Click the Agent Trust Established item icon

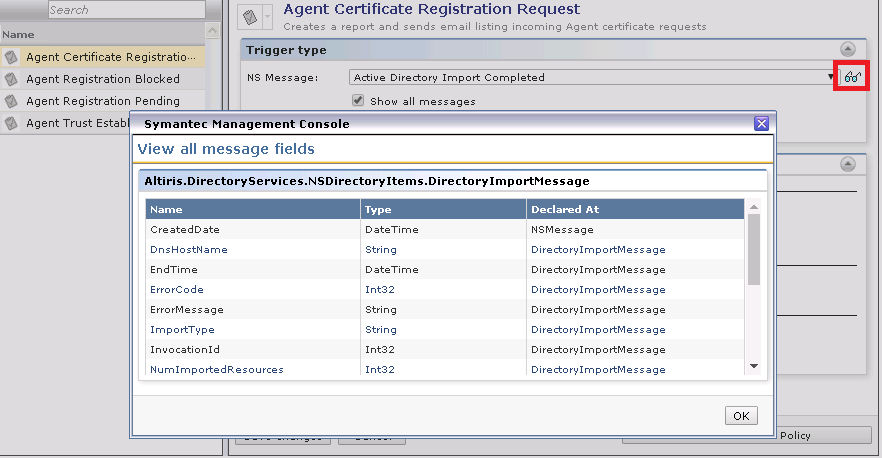[x=11, y=123]
